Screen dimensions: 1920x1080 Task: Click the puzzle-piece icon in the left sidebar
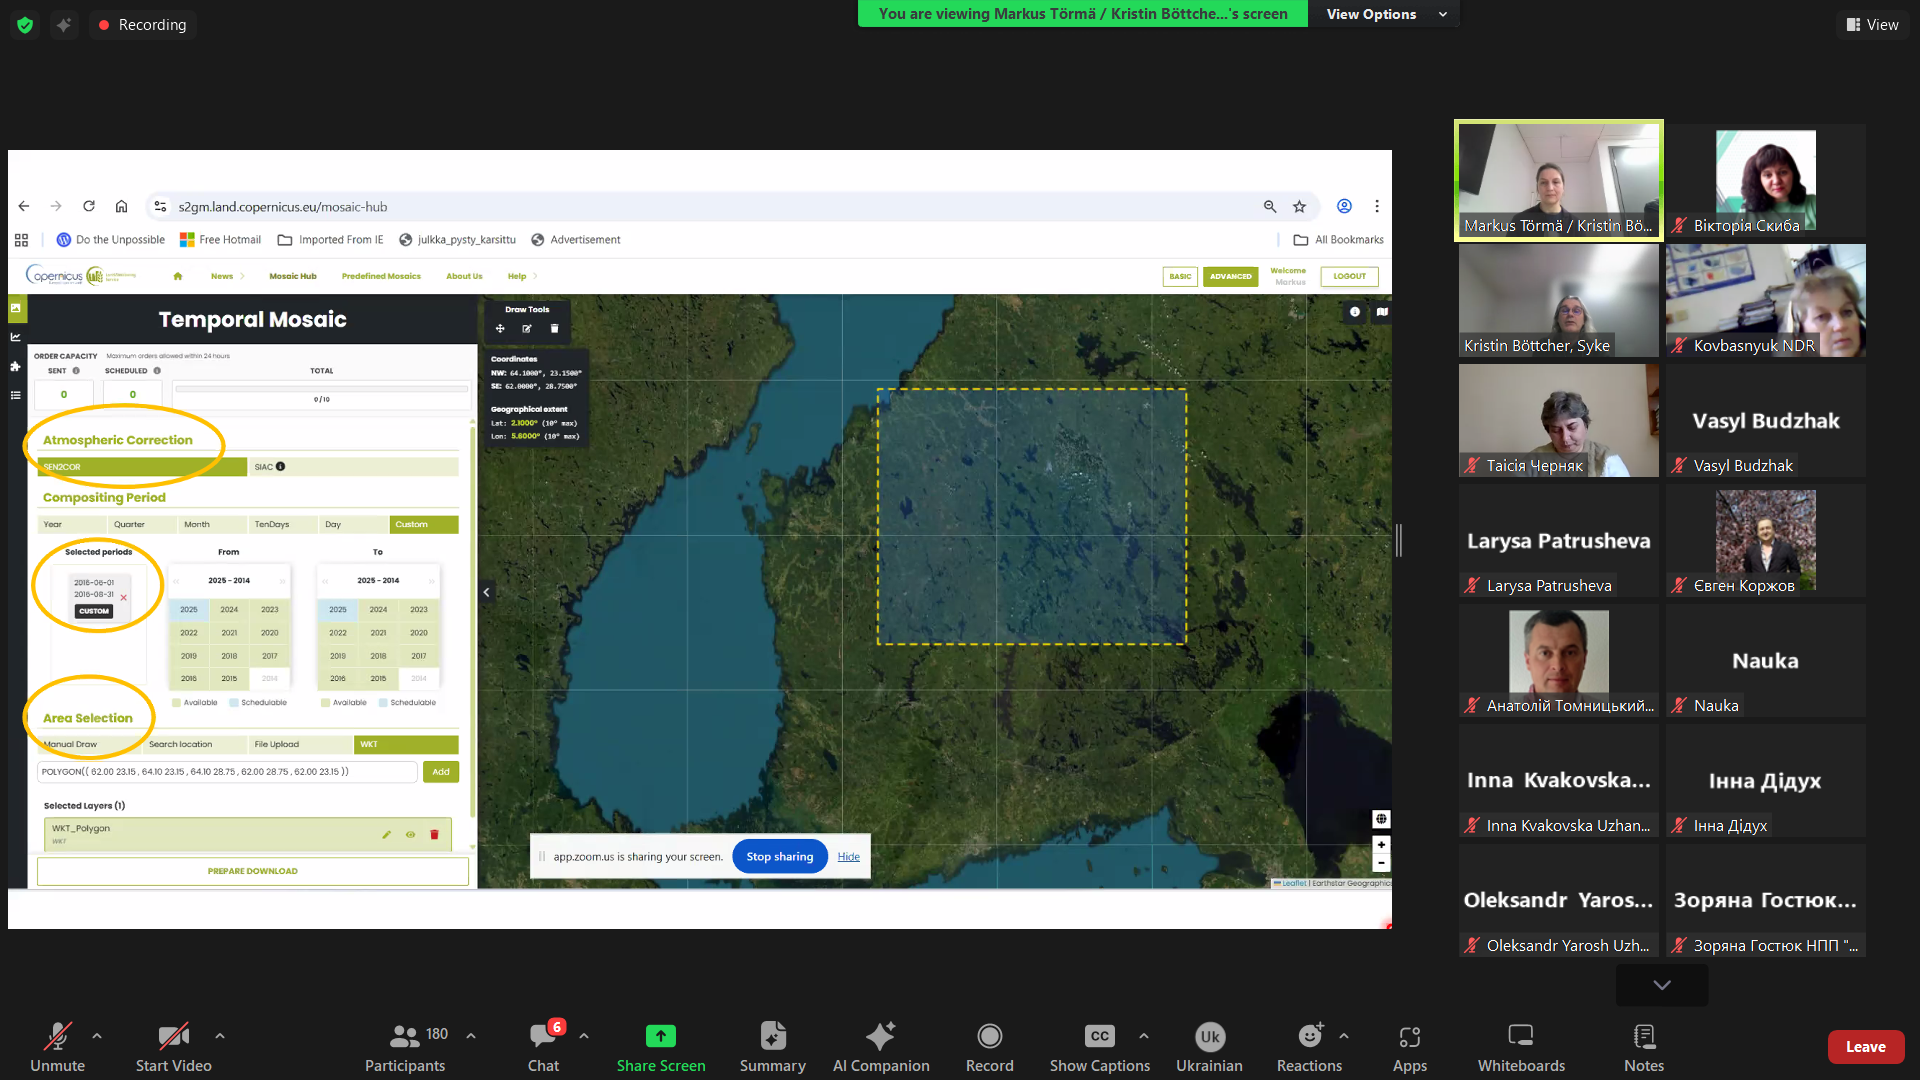(x=15, y=367)
